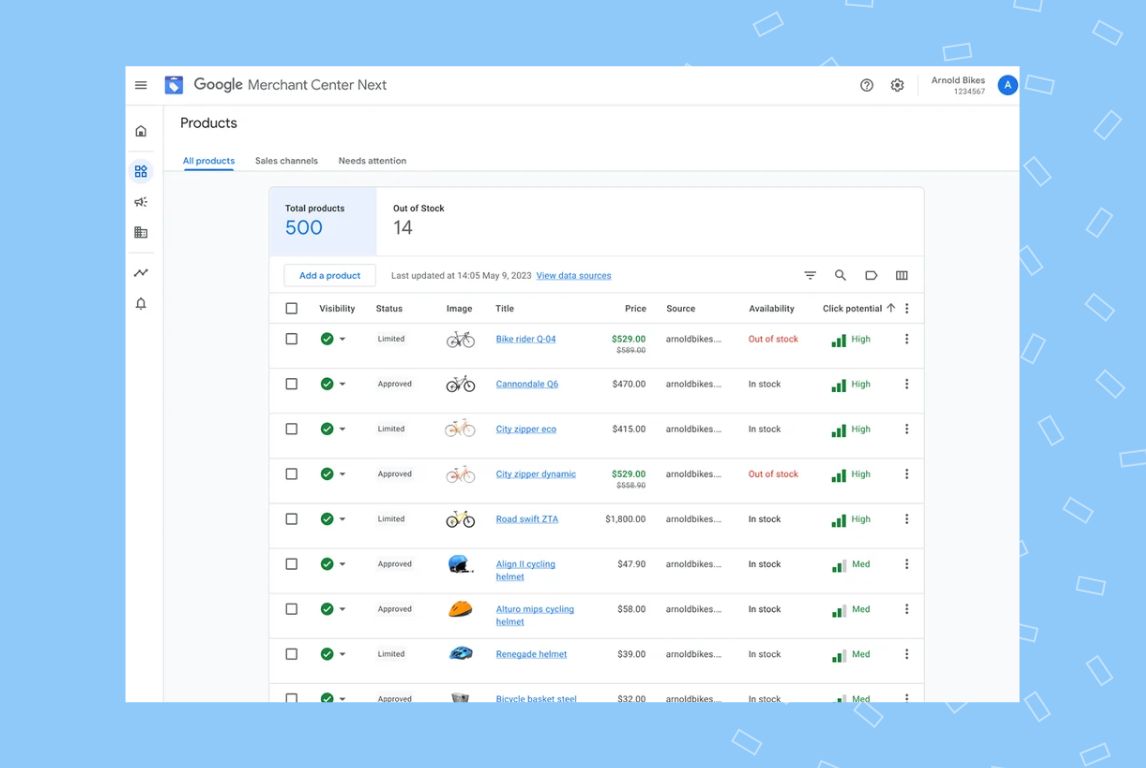Viewport: 1146px width, 768px height.
Task: Expand visibility dropdown for City zipper dynamic
Action: (x=342, y=474)
